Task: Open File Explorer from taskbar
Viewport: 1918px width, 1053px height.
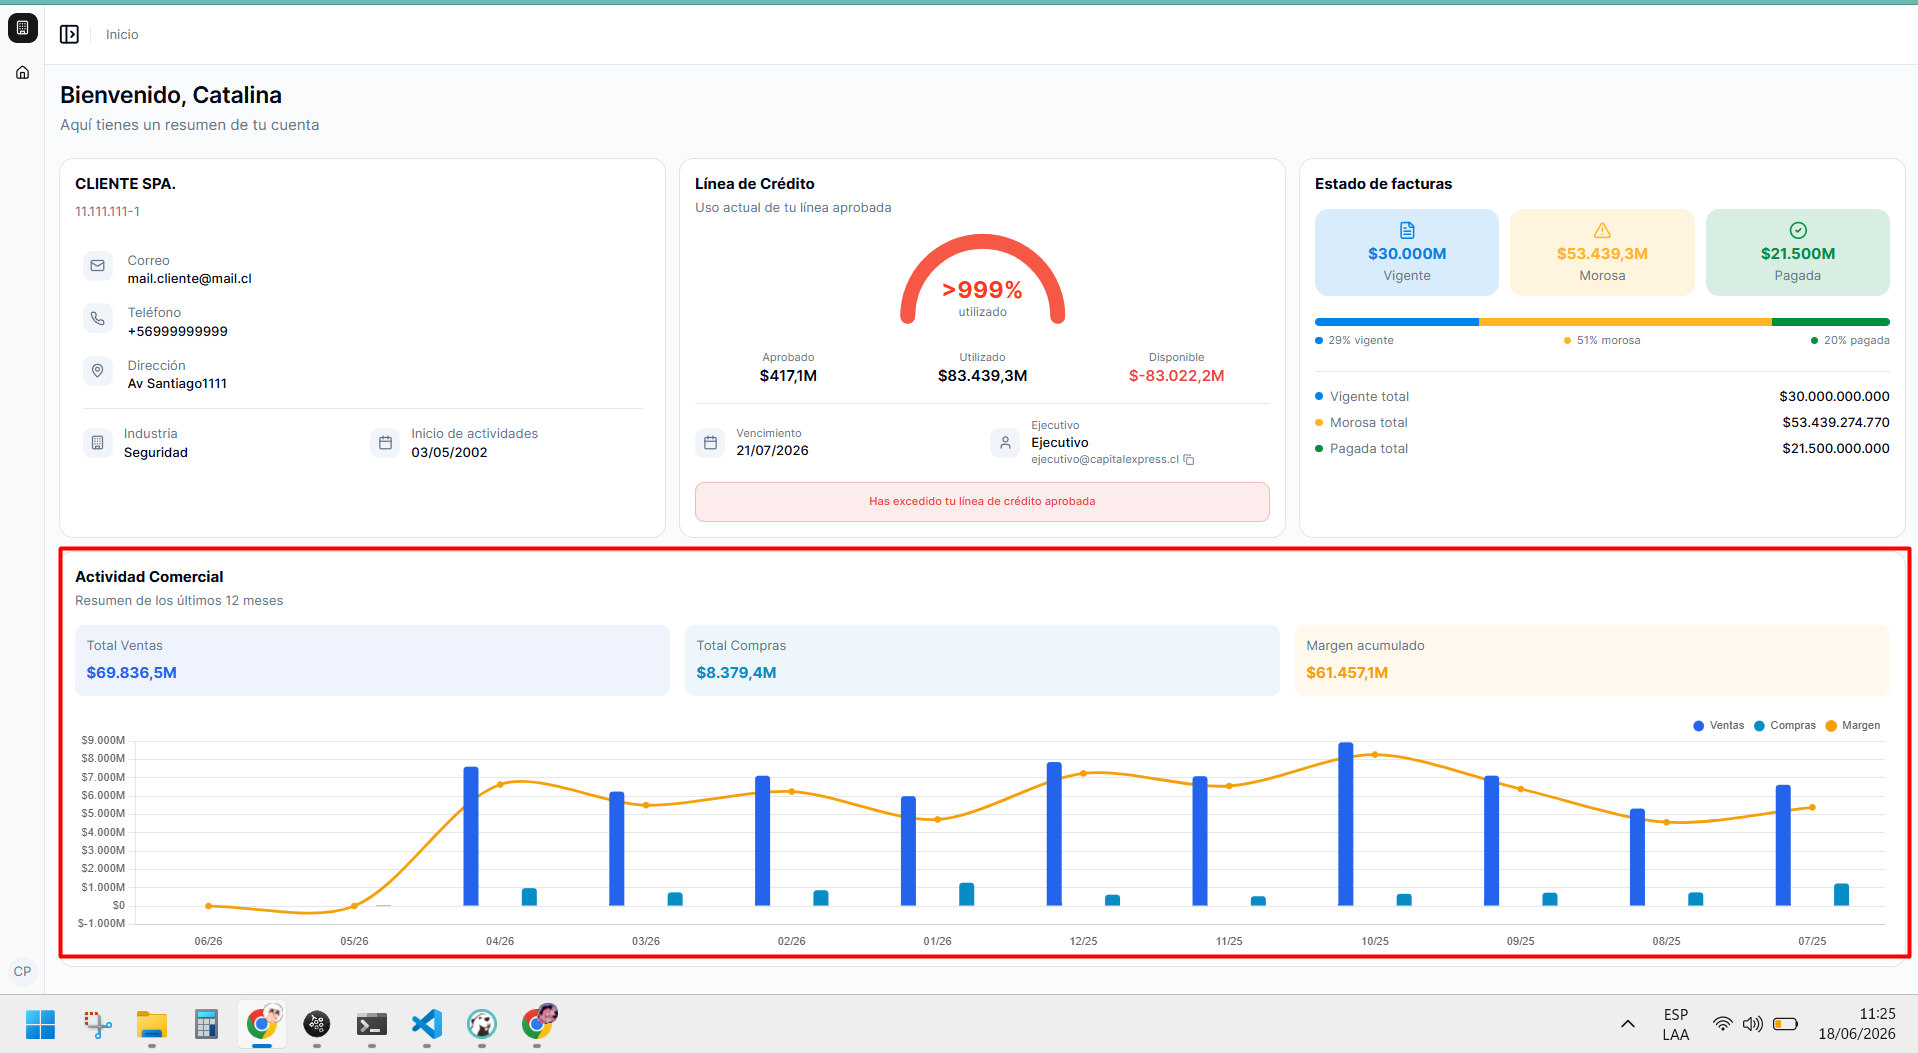Action: point(152,1024)
